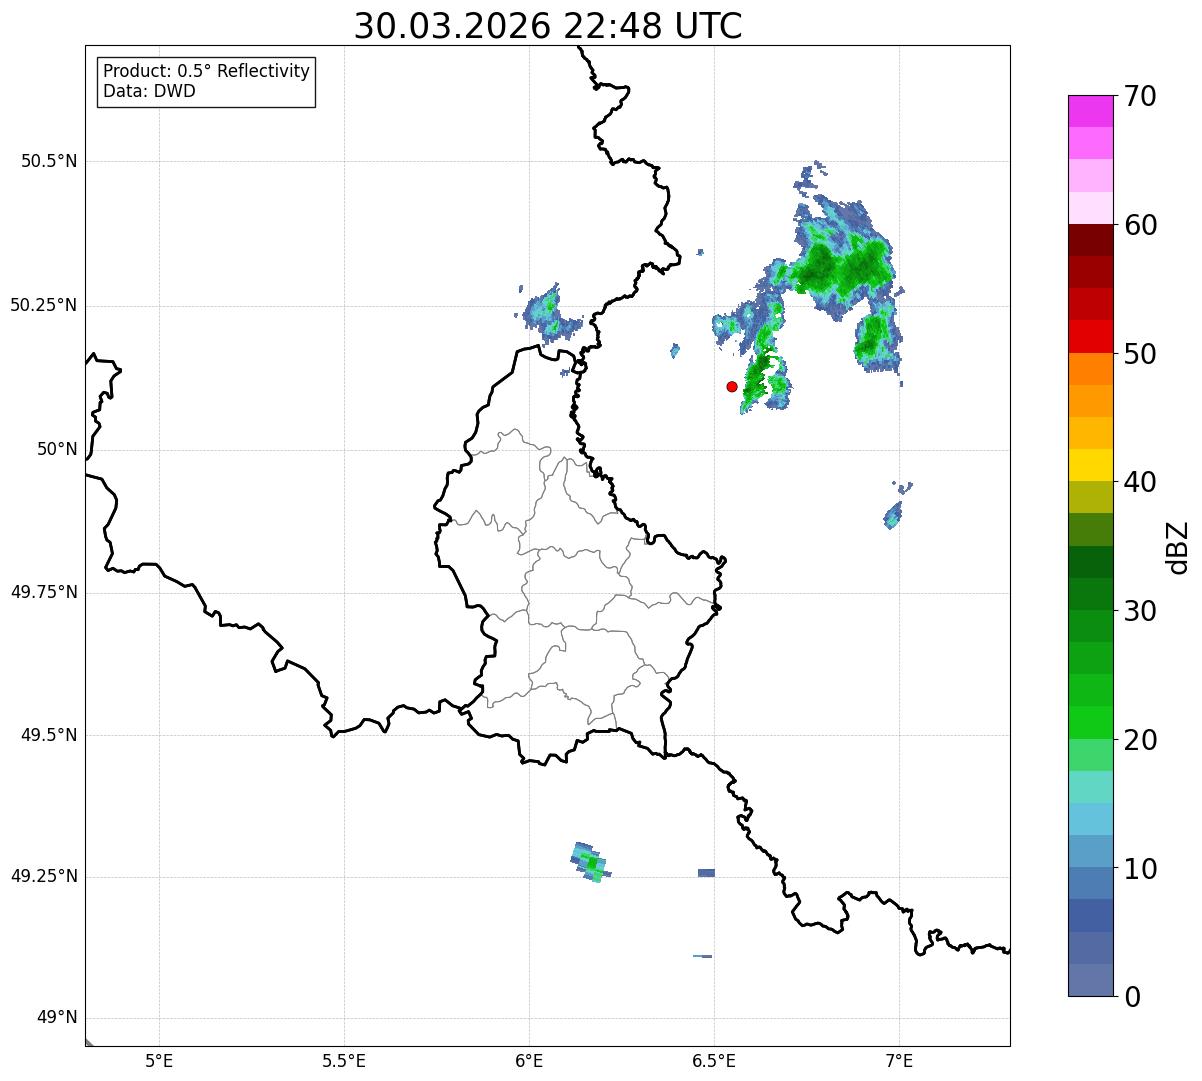Image resolution: width=1202 pixels, height=1081 pixels.
Task: Click the latitude label 50.5°N
Action: pos(49,161)
